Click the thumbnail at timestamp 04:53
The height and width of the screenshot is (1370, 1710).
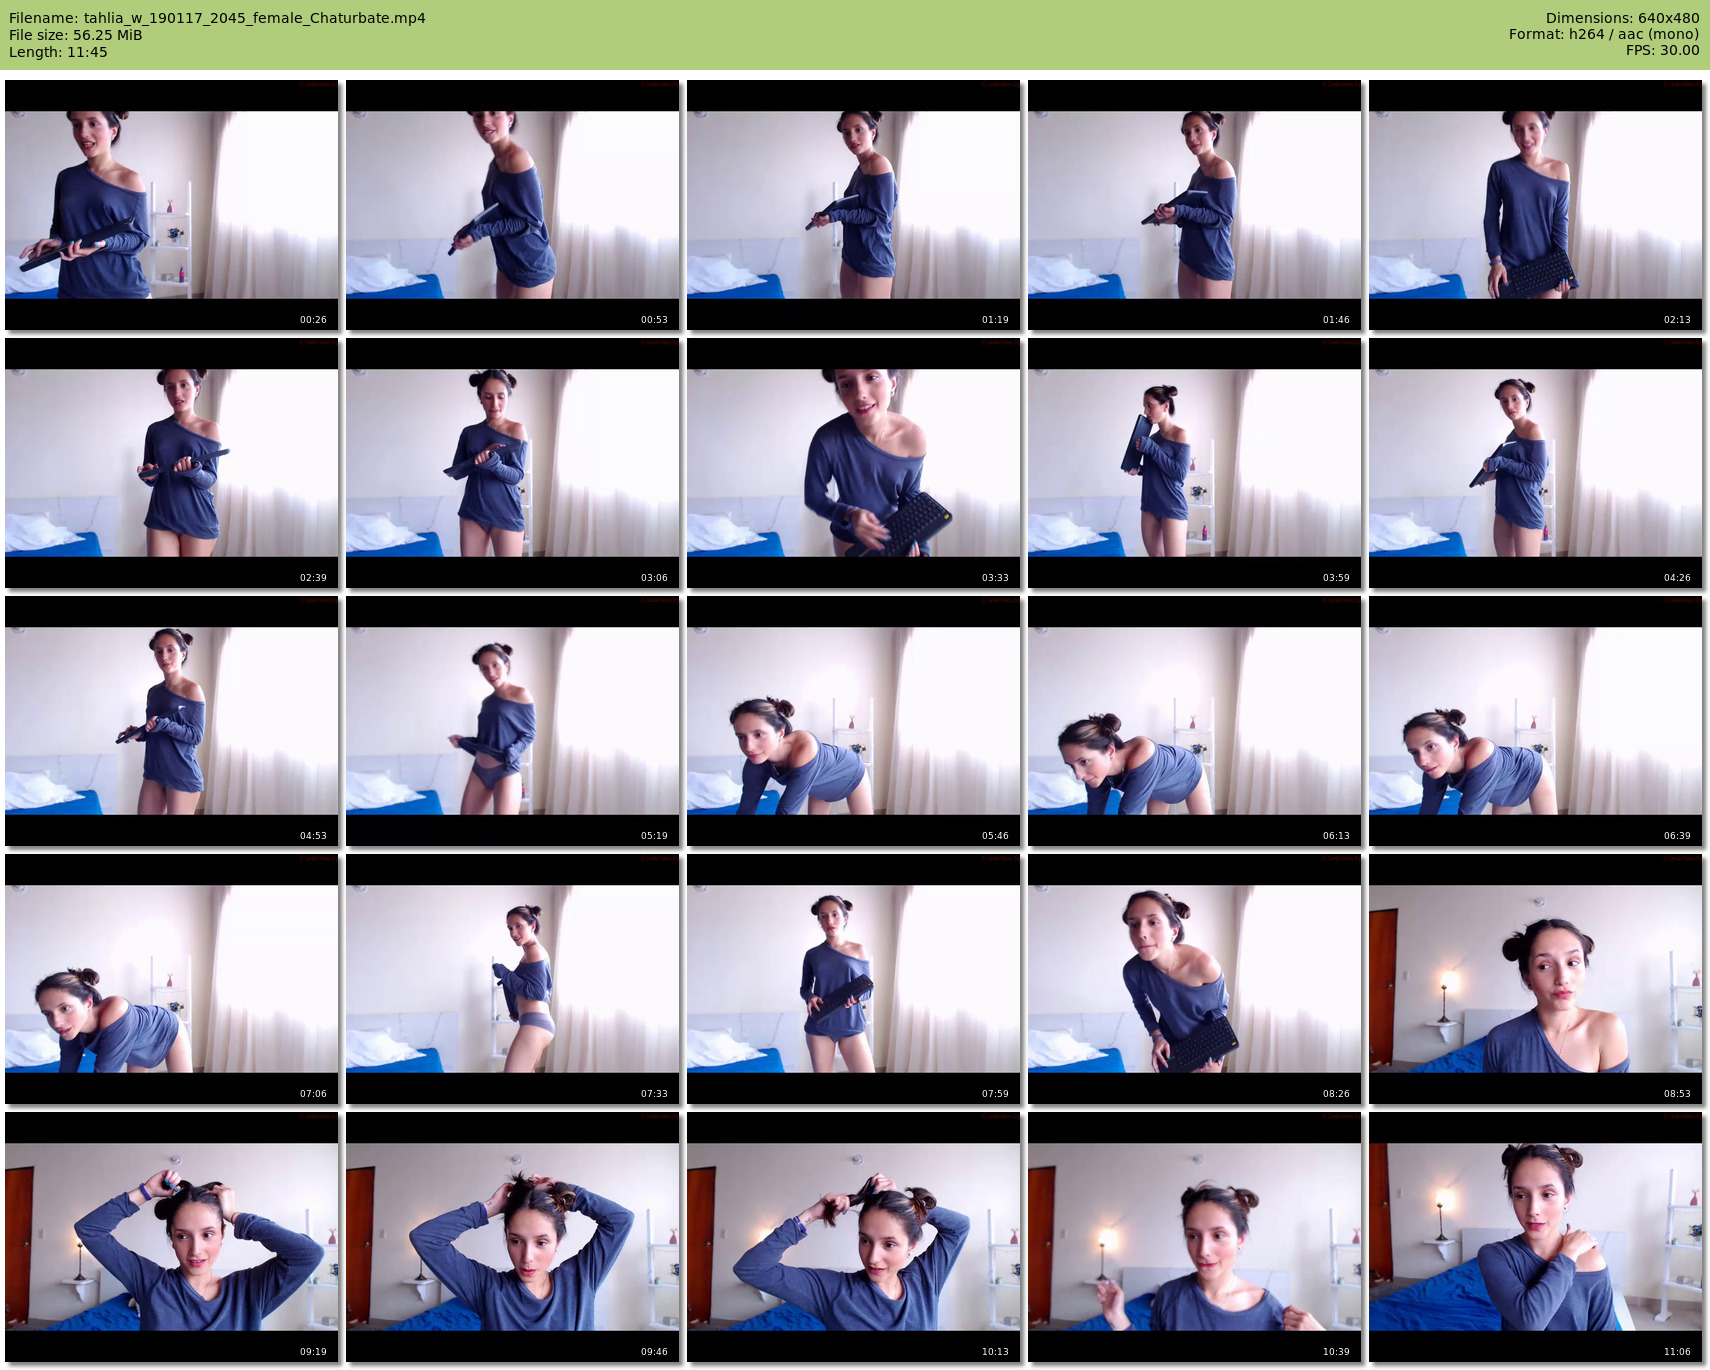(x=172, y=721)
